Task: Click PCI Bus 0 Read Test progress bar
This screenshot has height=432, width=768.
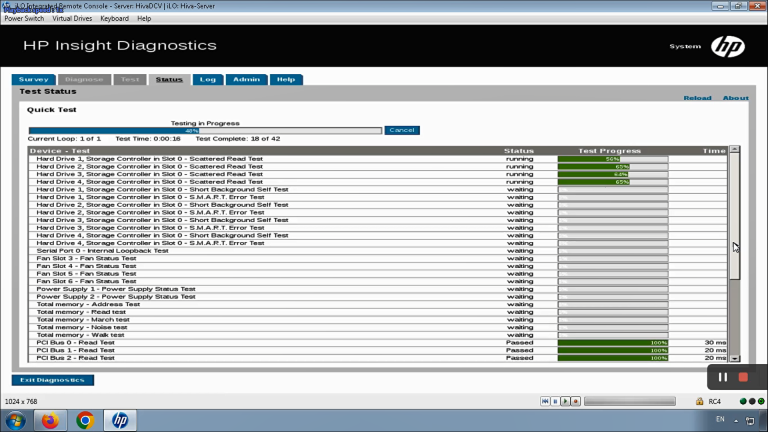Action: [x=613, y=343]
